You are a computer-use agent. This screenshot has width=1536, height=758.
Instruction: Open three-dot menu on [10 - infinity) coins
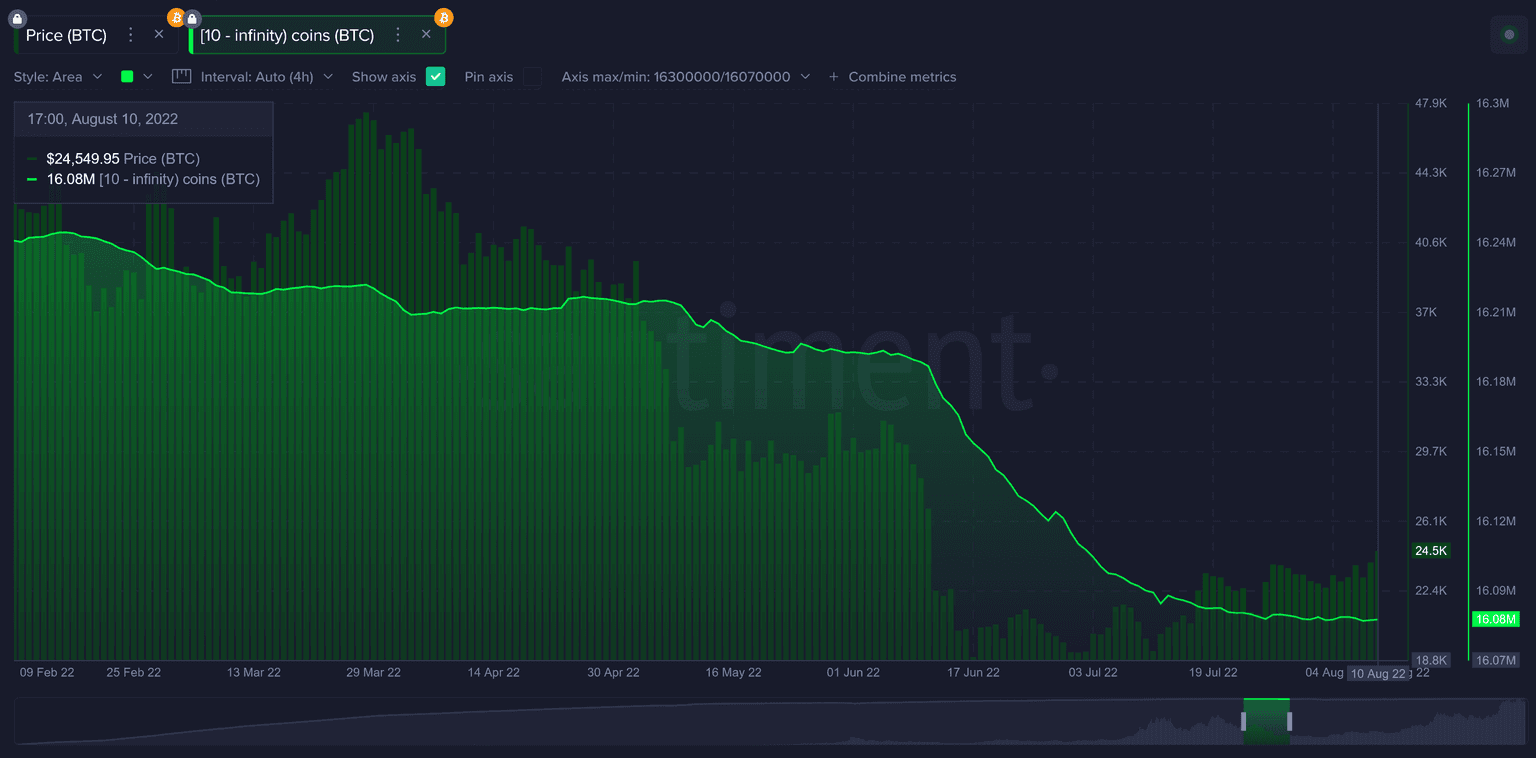click(397, 35)
